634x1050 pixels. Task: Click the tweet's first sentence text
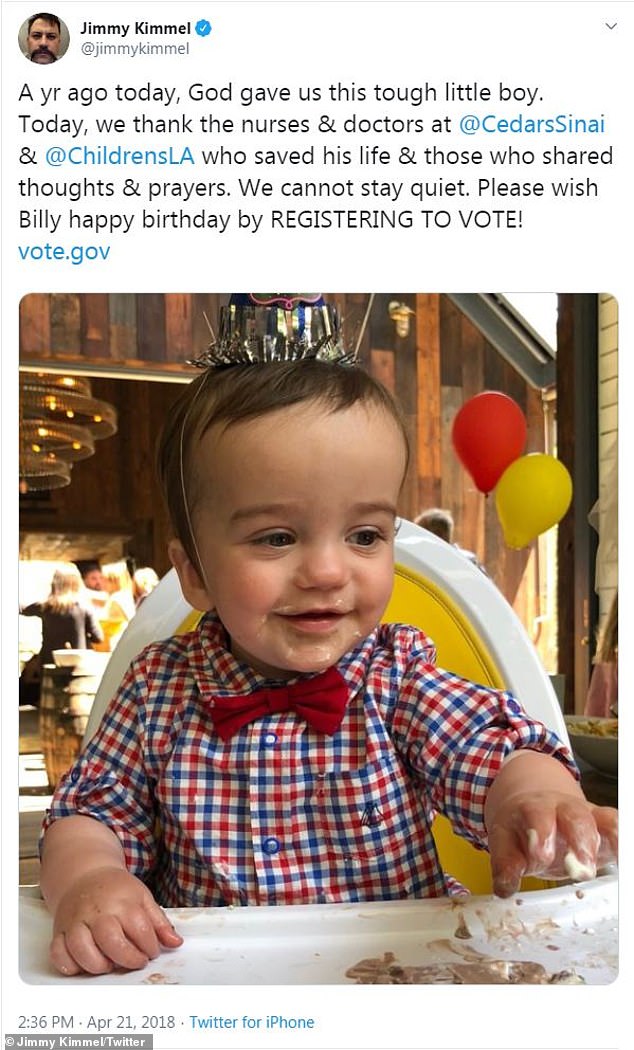(x=281, y=92)
